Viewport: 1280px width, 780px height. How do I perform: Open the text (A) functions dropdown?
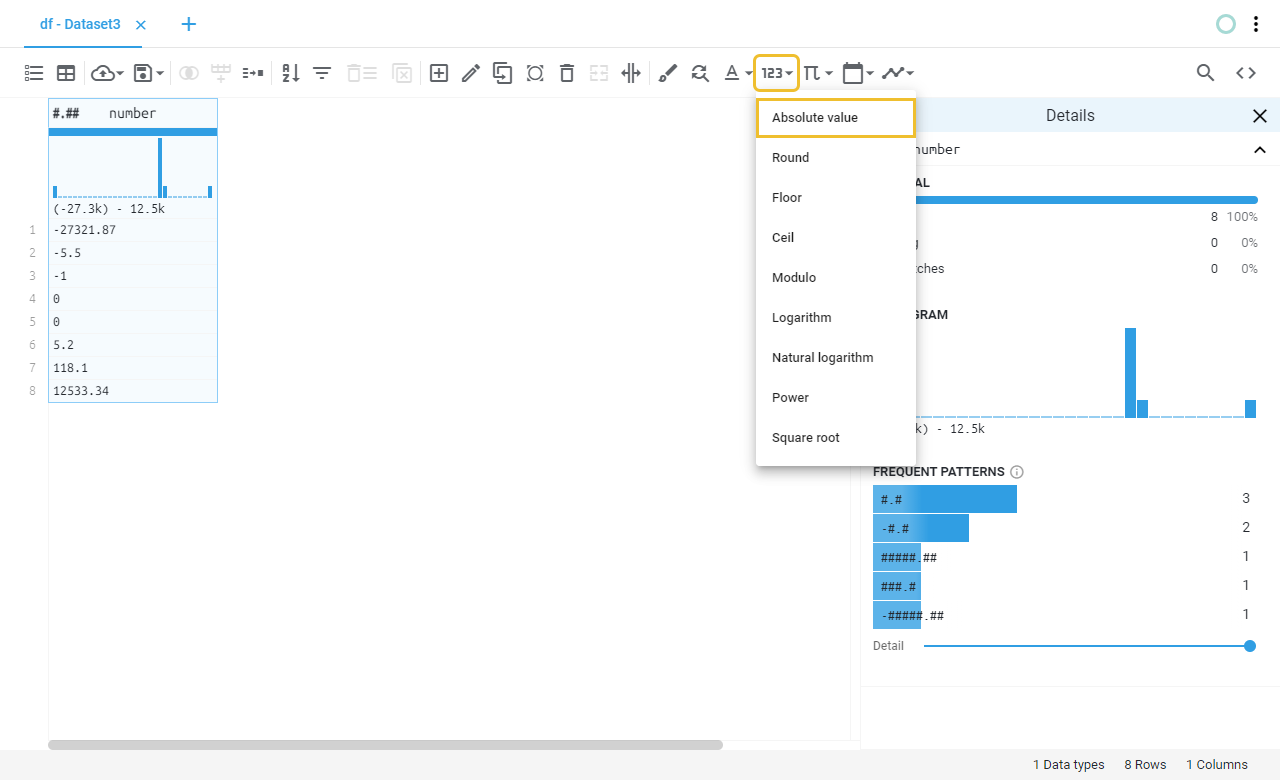pos(738,73)
